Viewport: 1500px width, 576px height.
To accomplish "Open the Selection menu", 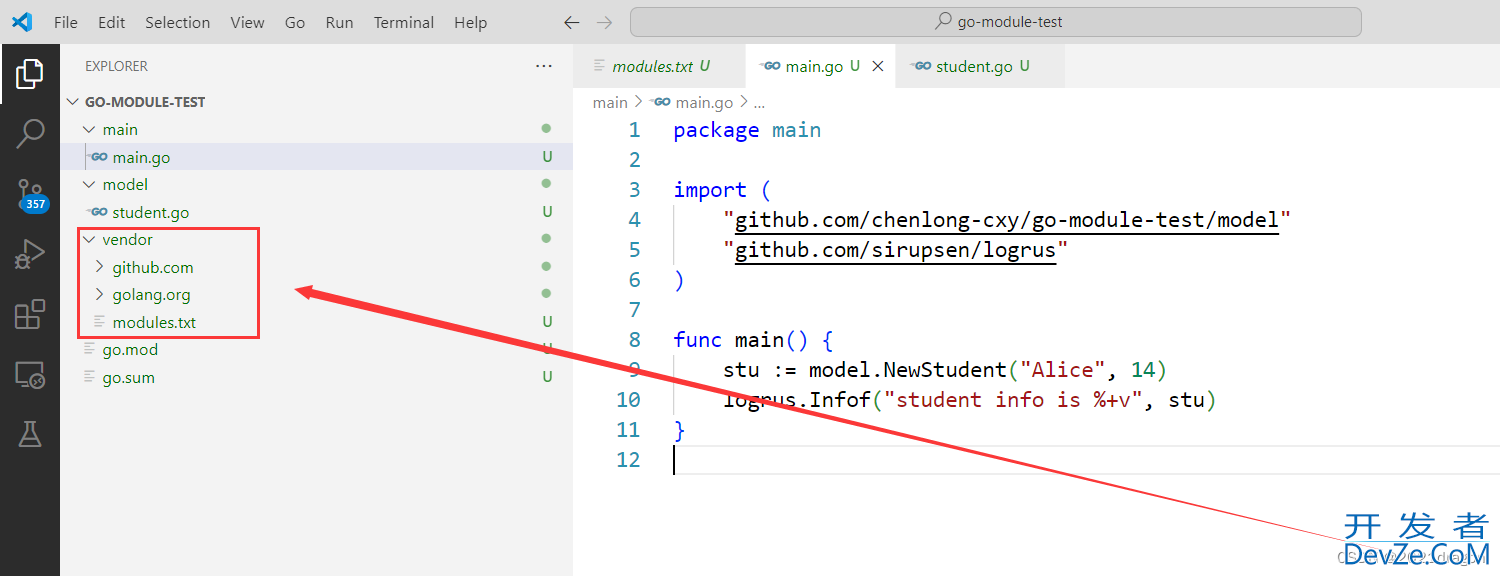I will pyautogui.click(x=178, y=22).
